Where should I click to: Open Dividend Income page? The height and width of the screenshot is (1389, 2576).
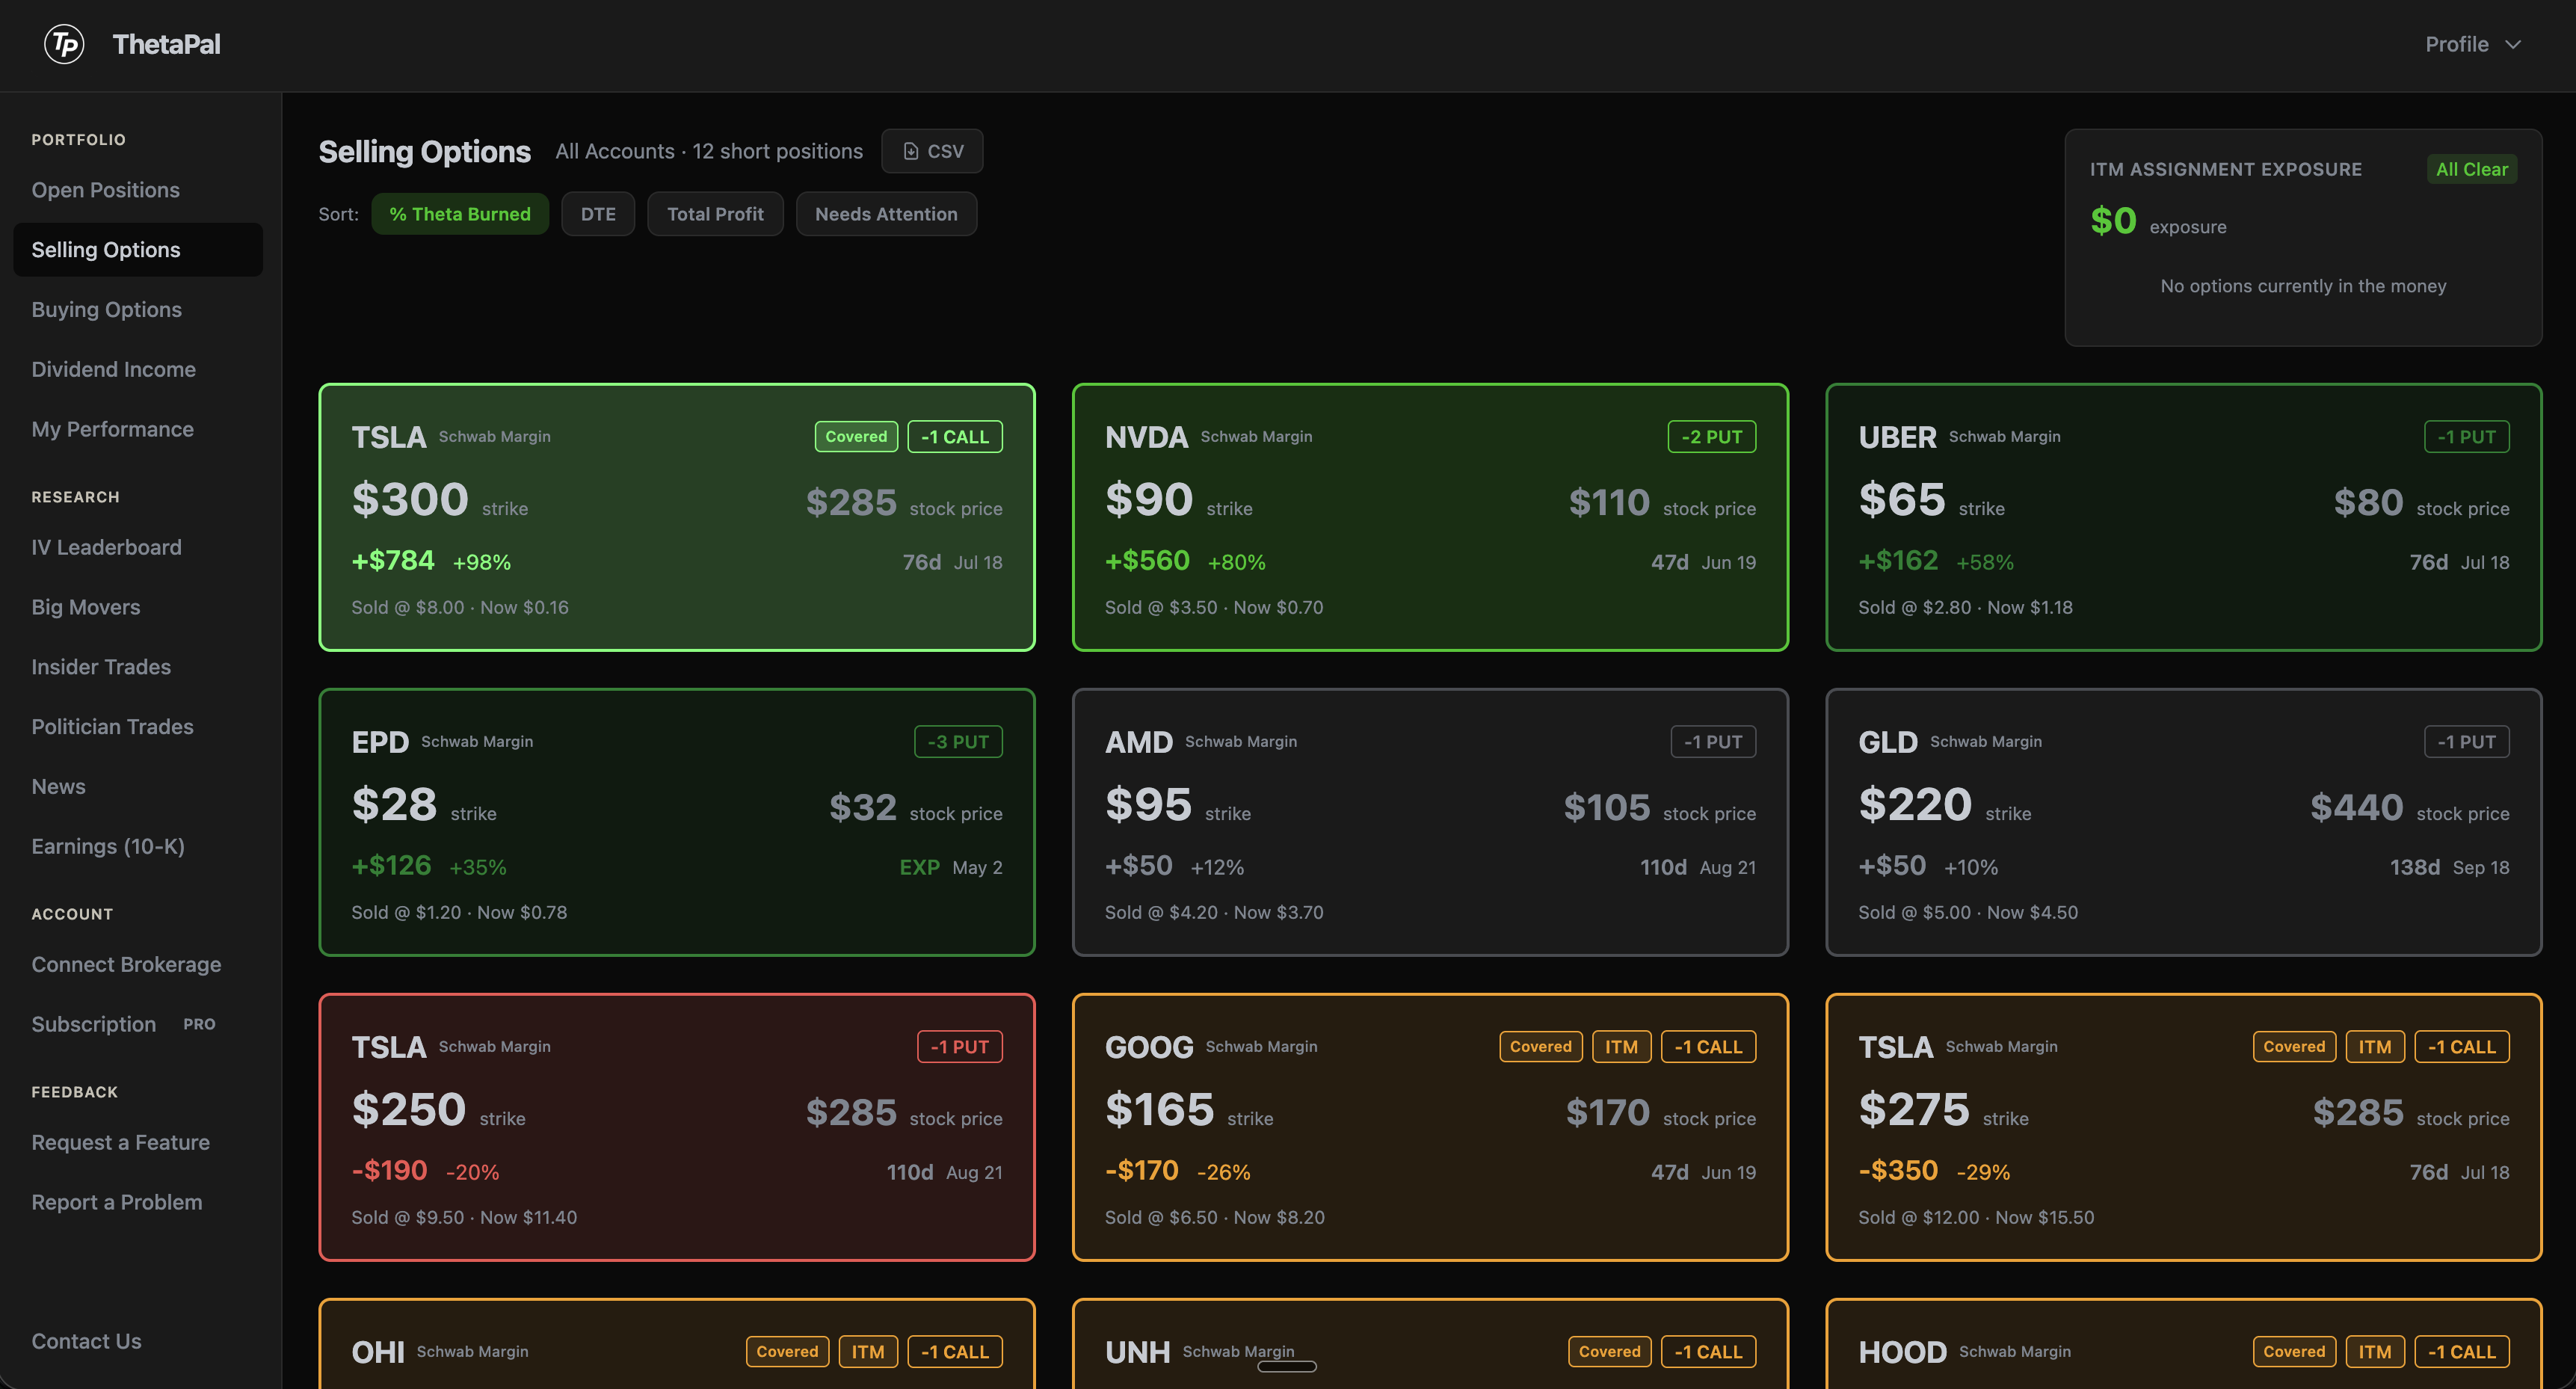click(138, 369)
